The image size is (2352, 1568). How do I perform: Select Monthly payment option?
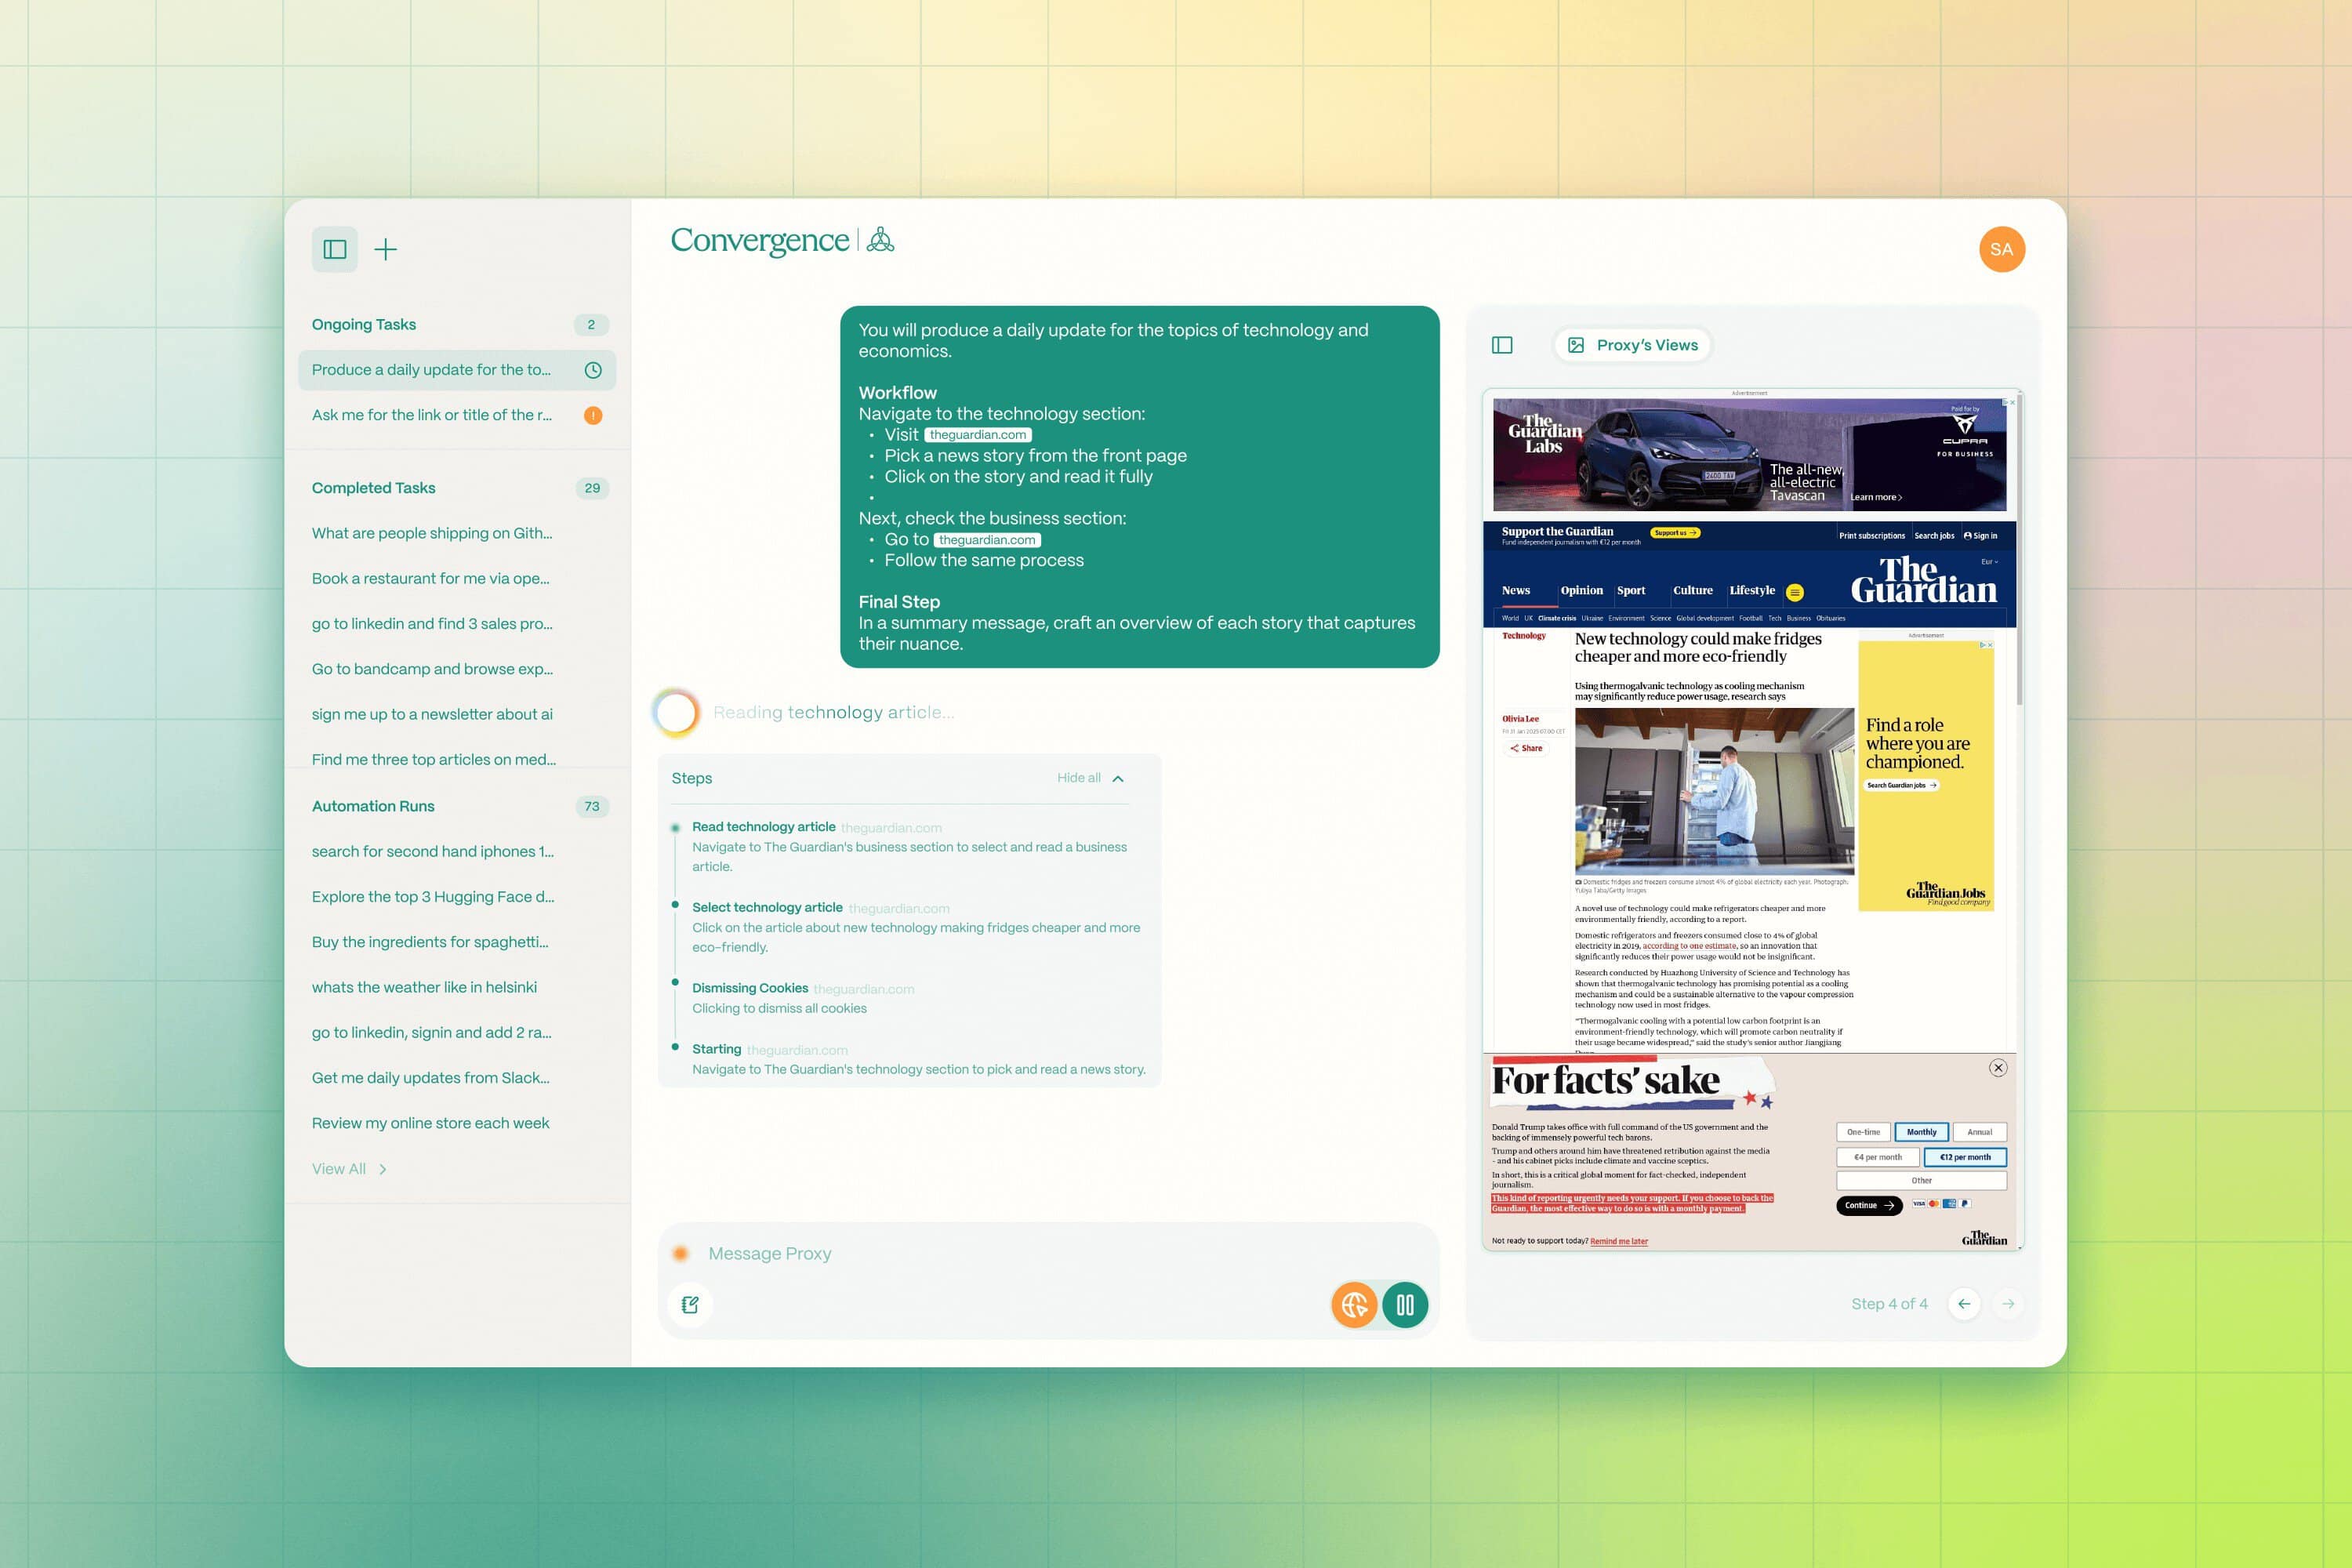(x=1921, y=1132)
